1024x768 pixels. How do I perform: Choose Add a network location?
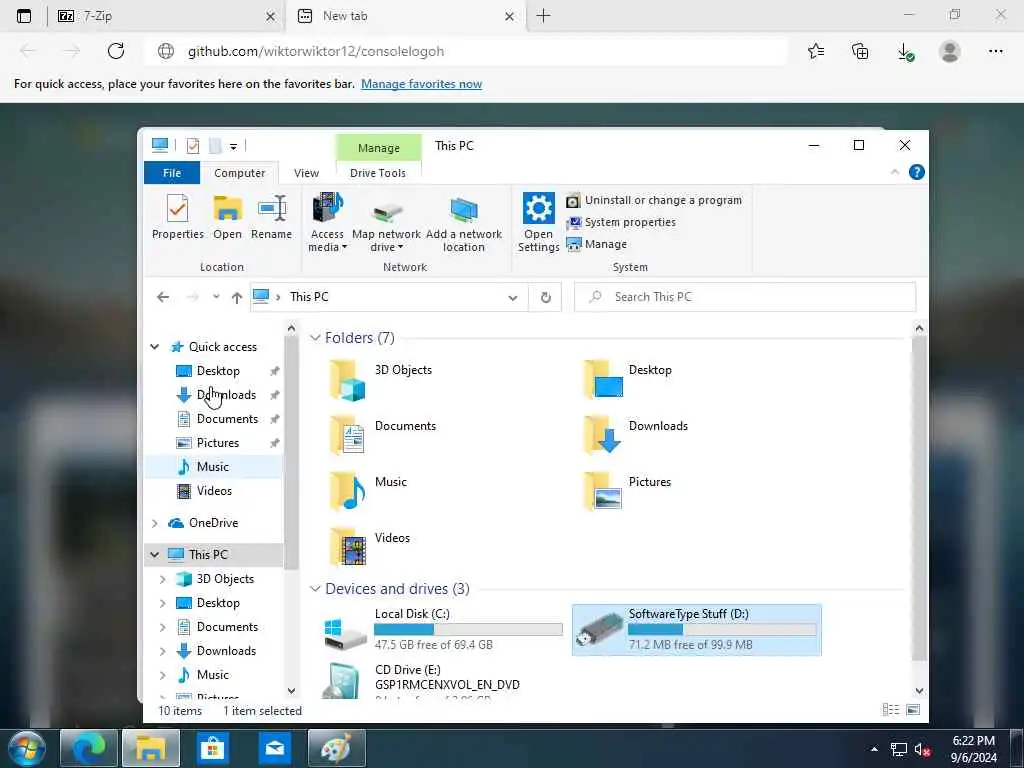click(x=464, y=223)
